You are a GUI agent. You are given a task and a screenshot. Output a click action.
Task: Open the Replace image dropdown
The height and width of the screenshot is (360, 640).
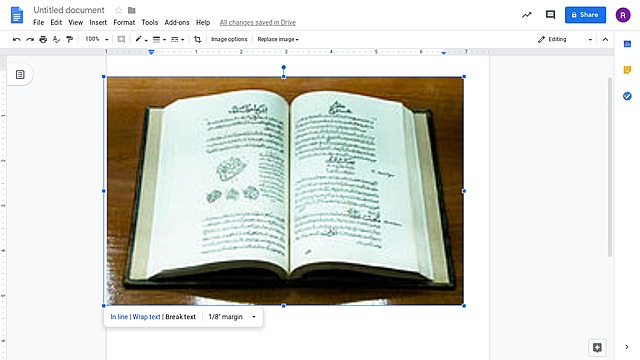pyautogui.click(x=278, y=39)
